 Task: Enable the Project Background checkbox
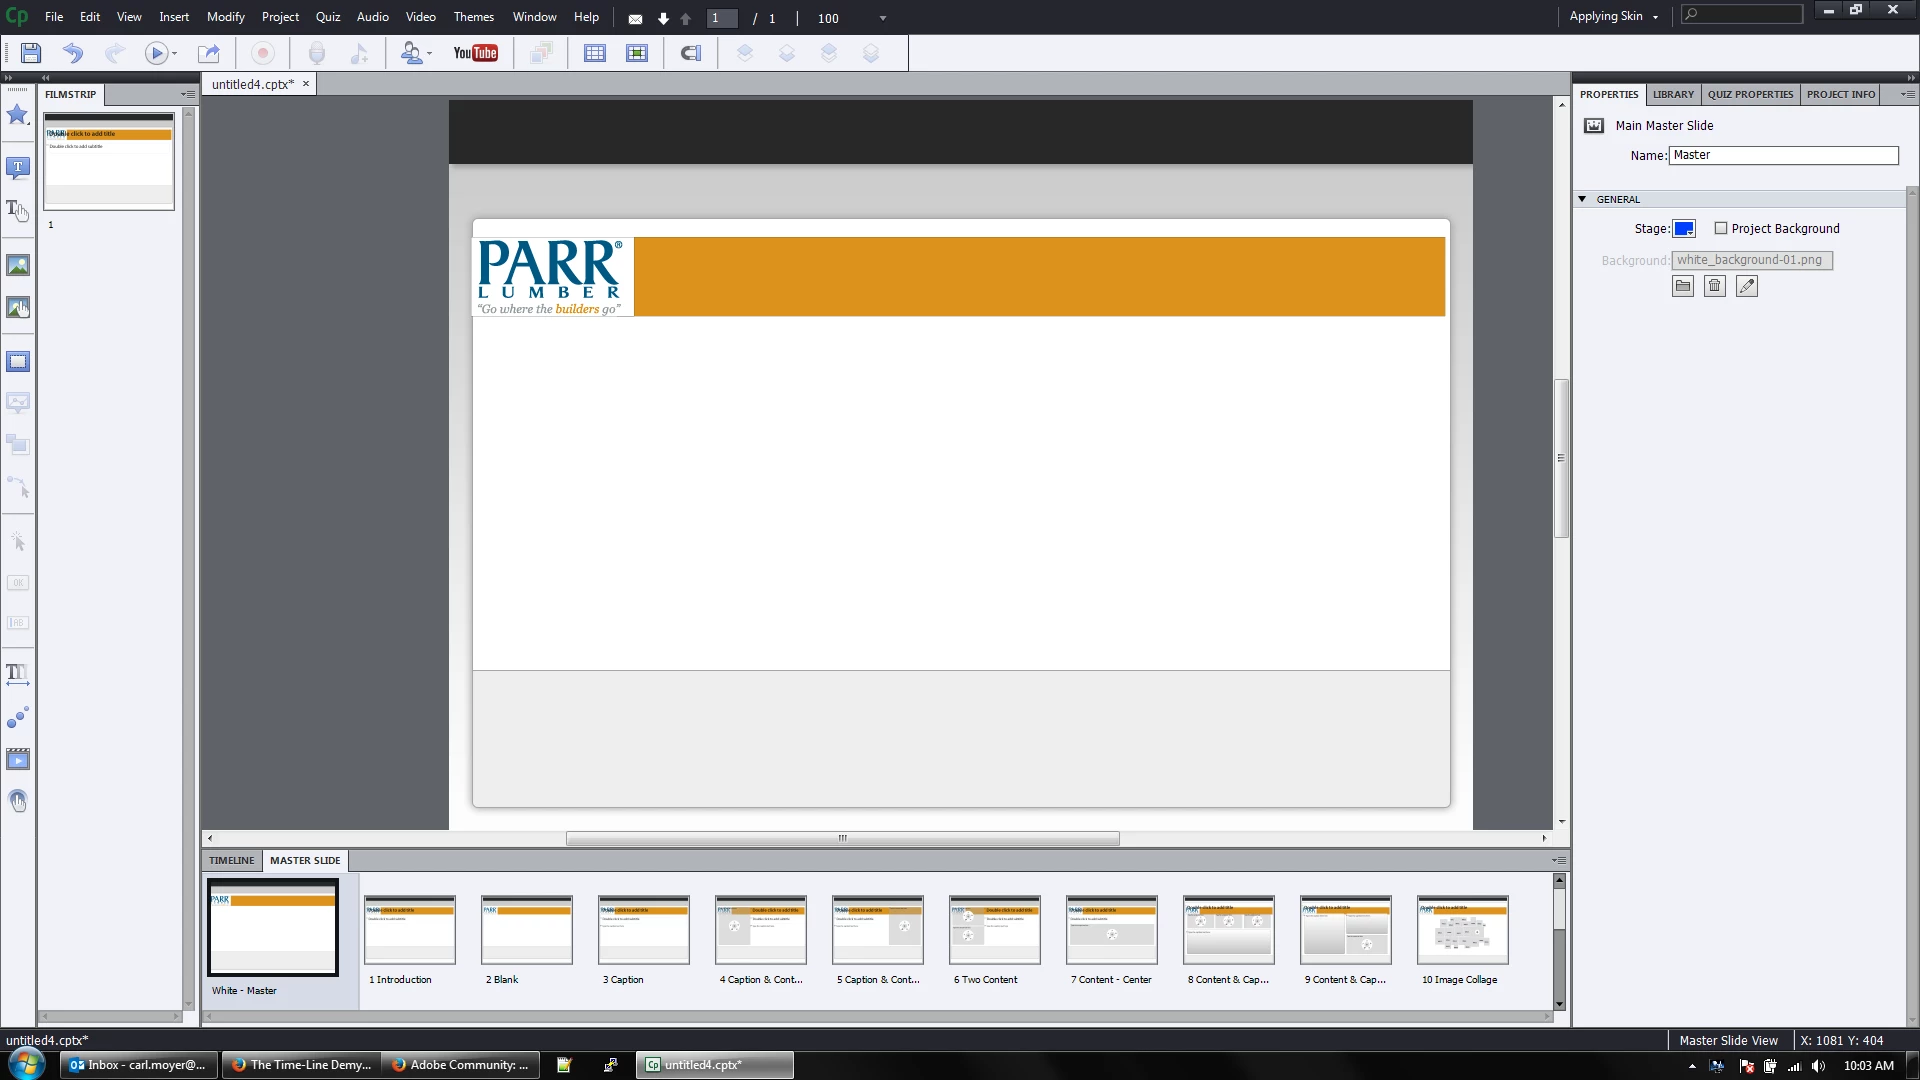pyautogui.click(x=1721, y=229)
